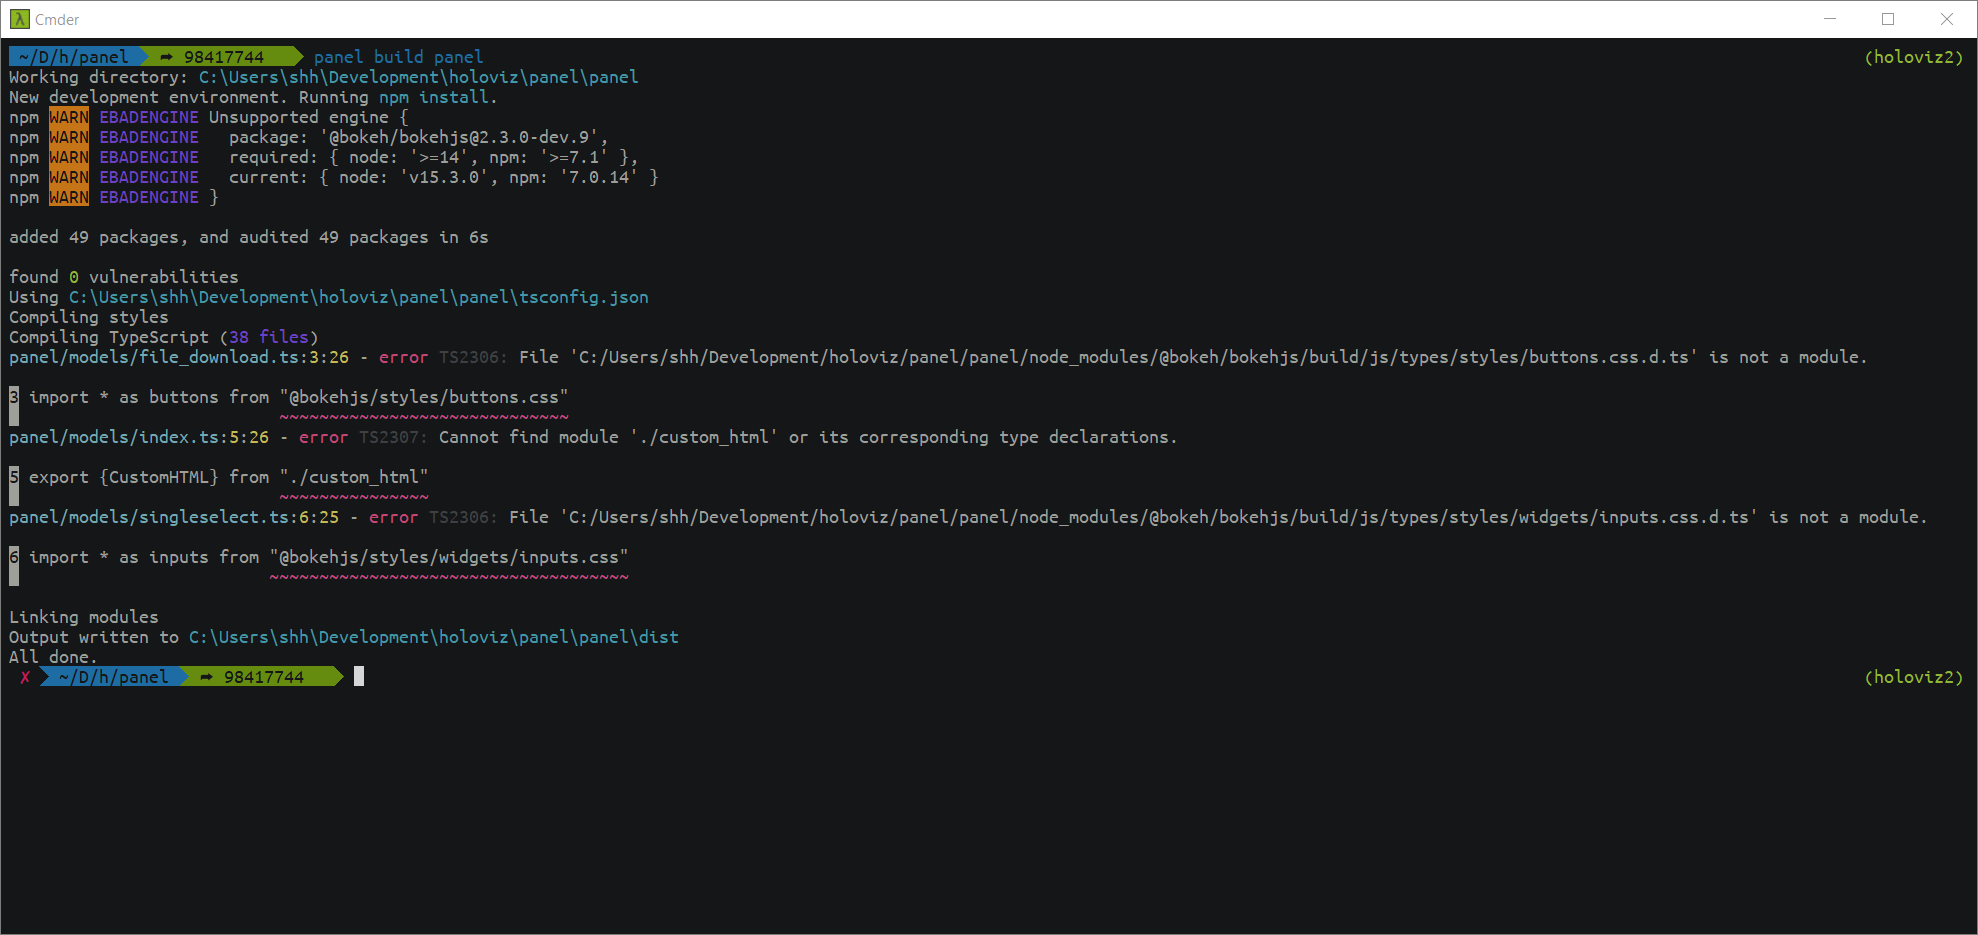
Task: Click the arrow before ~/D/h/panel bottom prompt
Action: 45,676
